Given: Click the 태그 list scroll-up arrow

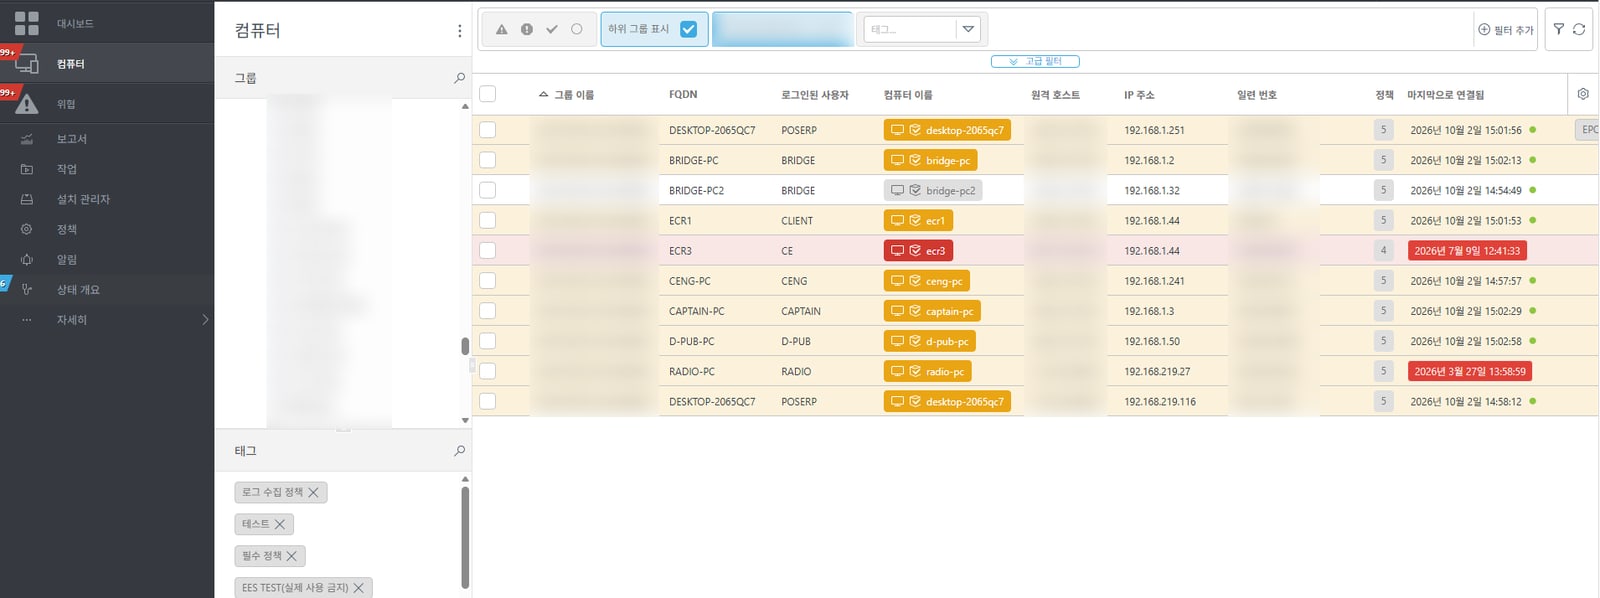Looking at the screenshot, I should 465,479.
